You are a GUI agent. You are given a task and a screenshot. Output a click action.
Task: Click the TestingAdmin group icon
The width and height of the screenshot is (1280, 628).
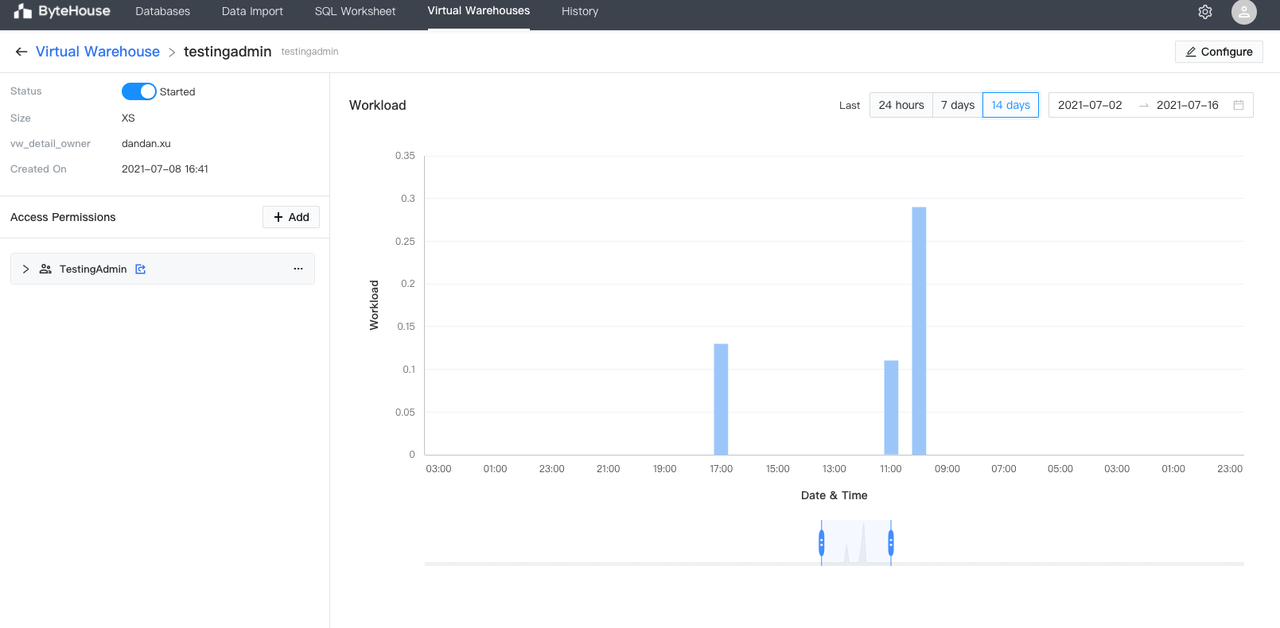click(x=45, y=269)
